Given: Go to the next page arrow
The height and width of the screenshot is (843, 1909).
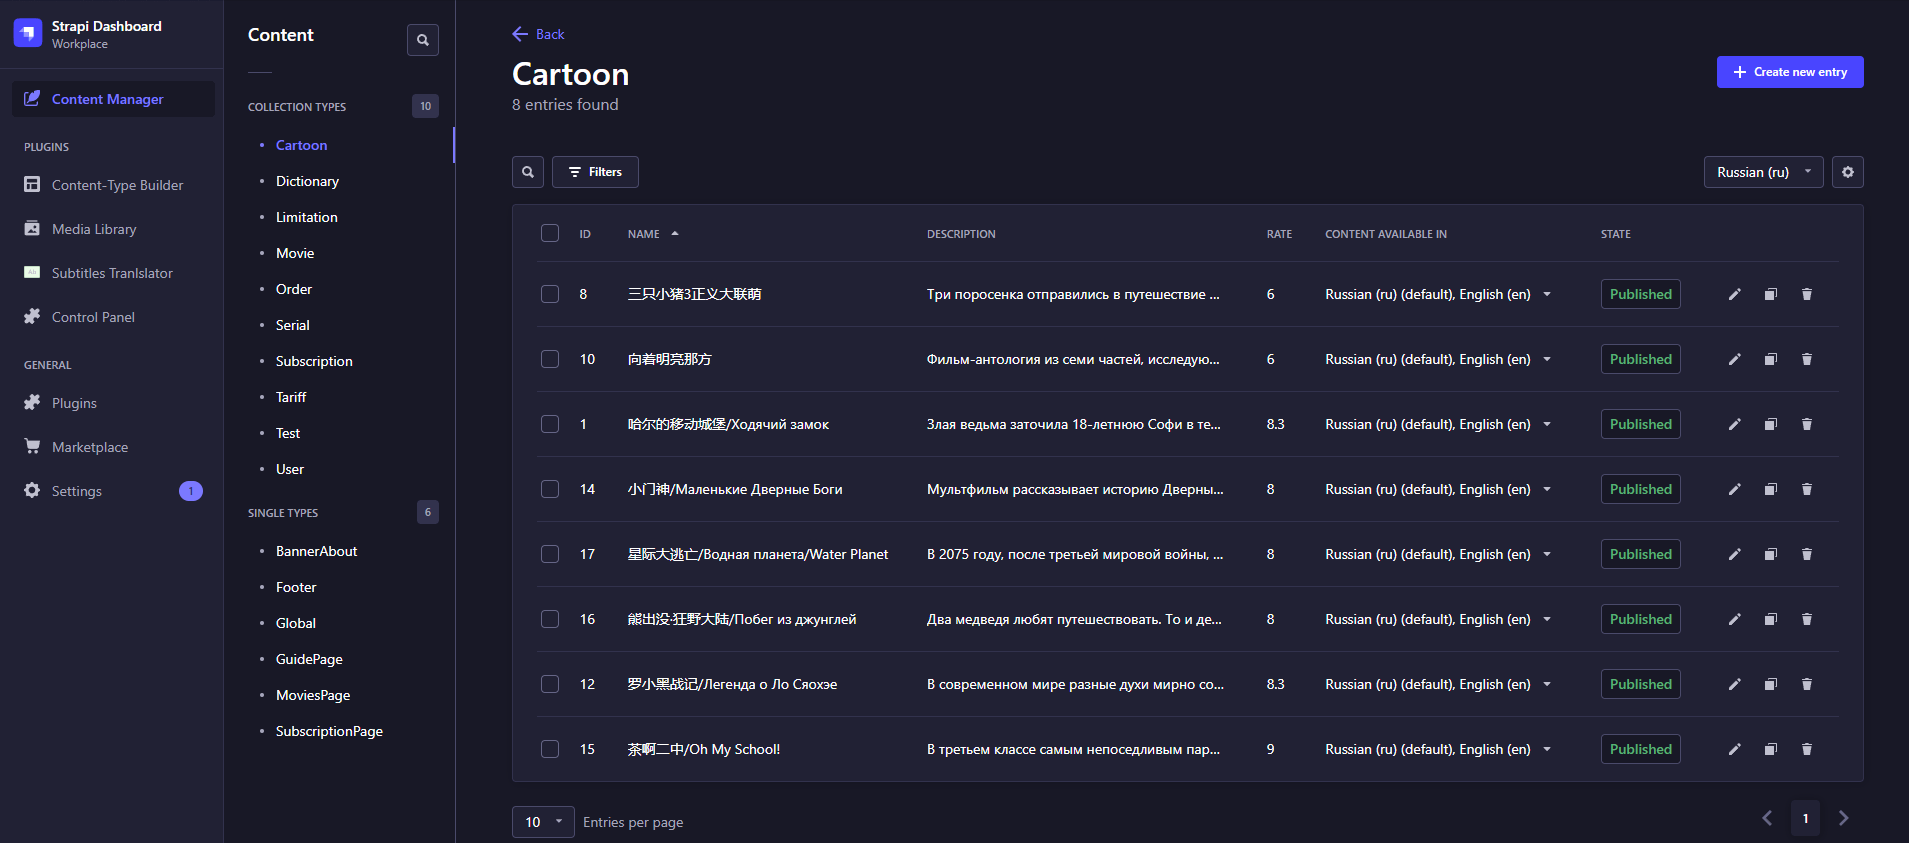Looking at the screenshot, I should tap(1844, 818).
